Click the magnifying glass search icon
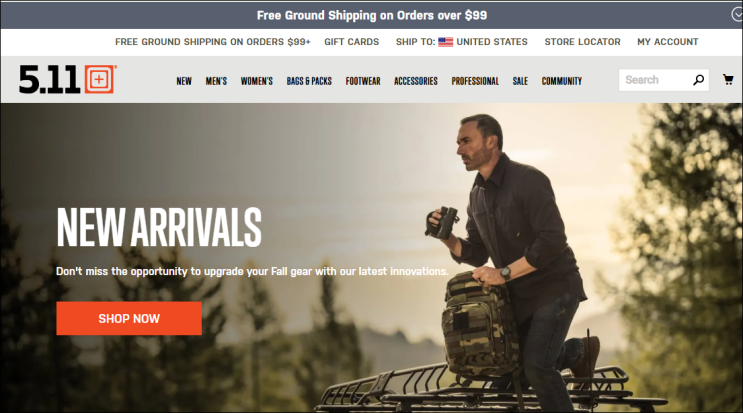The image size is (743, 413). (698, 80)
